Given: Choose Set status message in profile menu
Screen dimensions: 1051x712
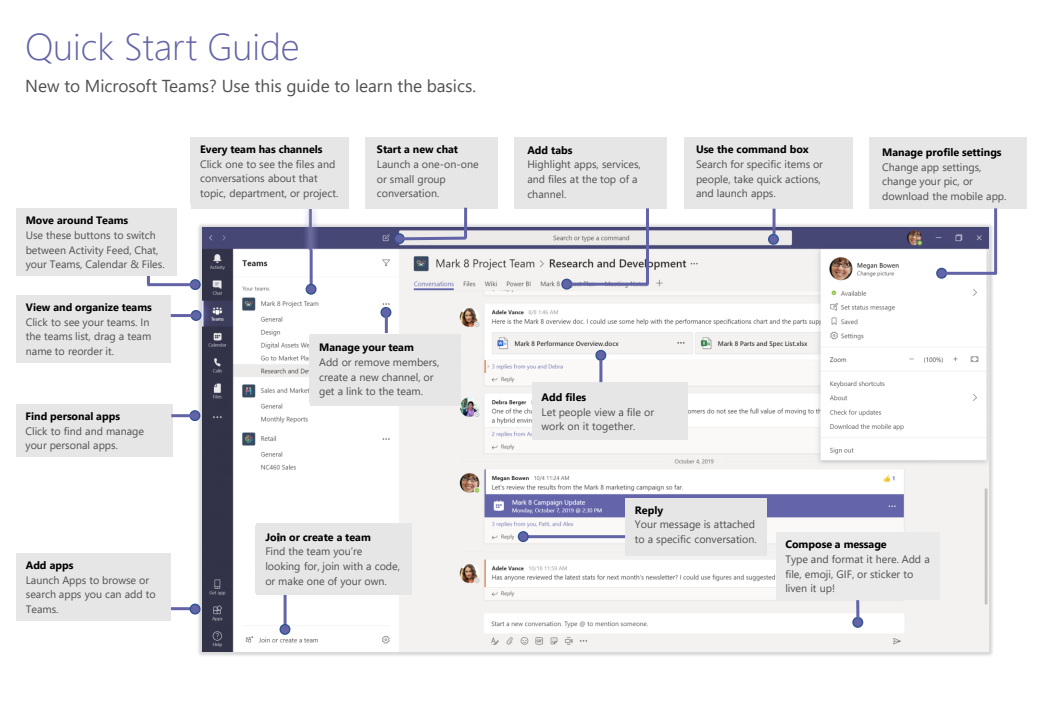Looking at the screenshot, I should tap(863, 307).
